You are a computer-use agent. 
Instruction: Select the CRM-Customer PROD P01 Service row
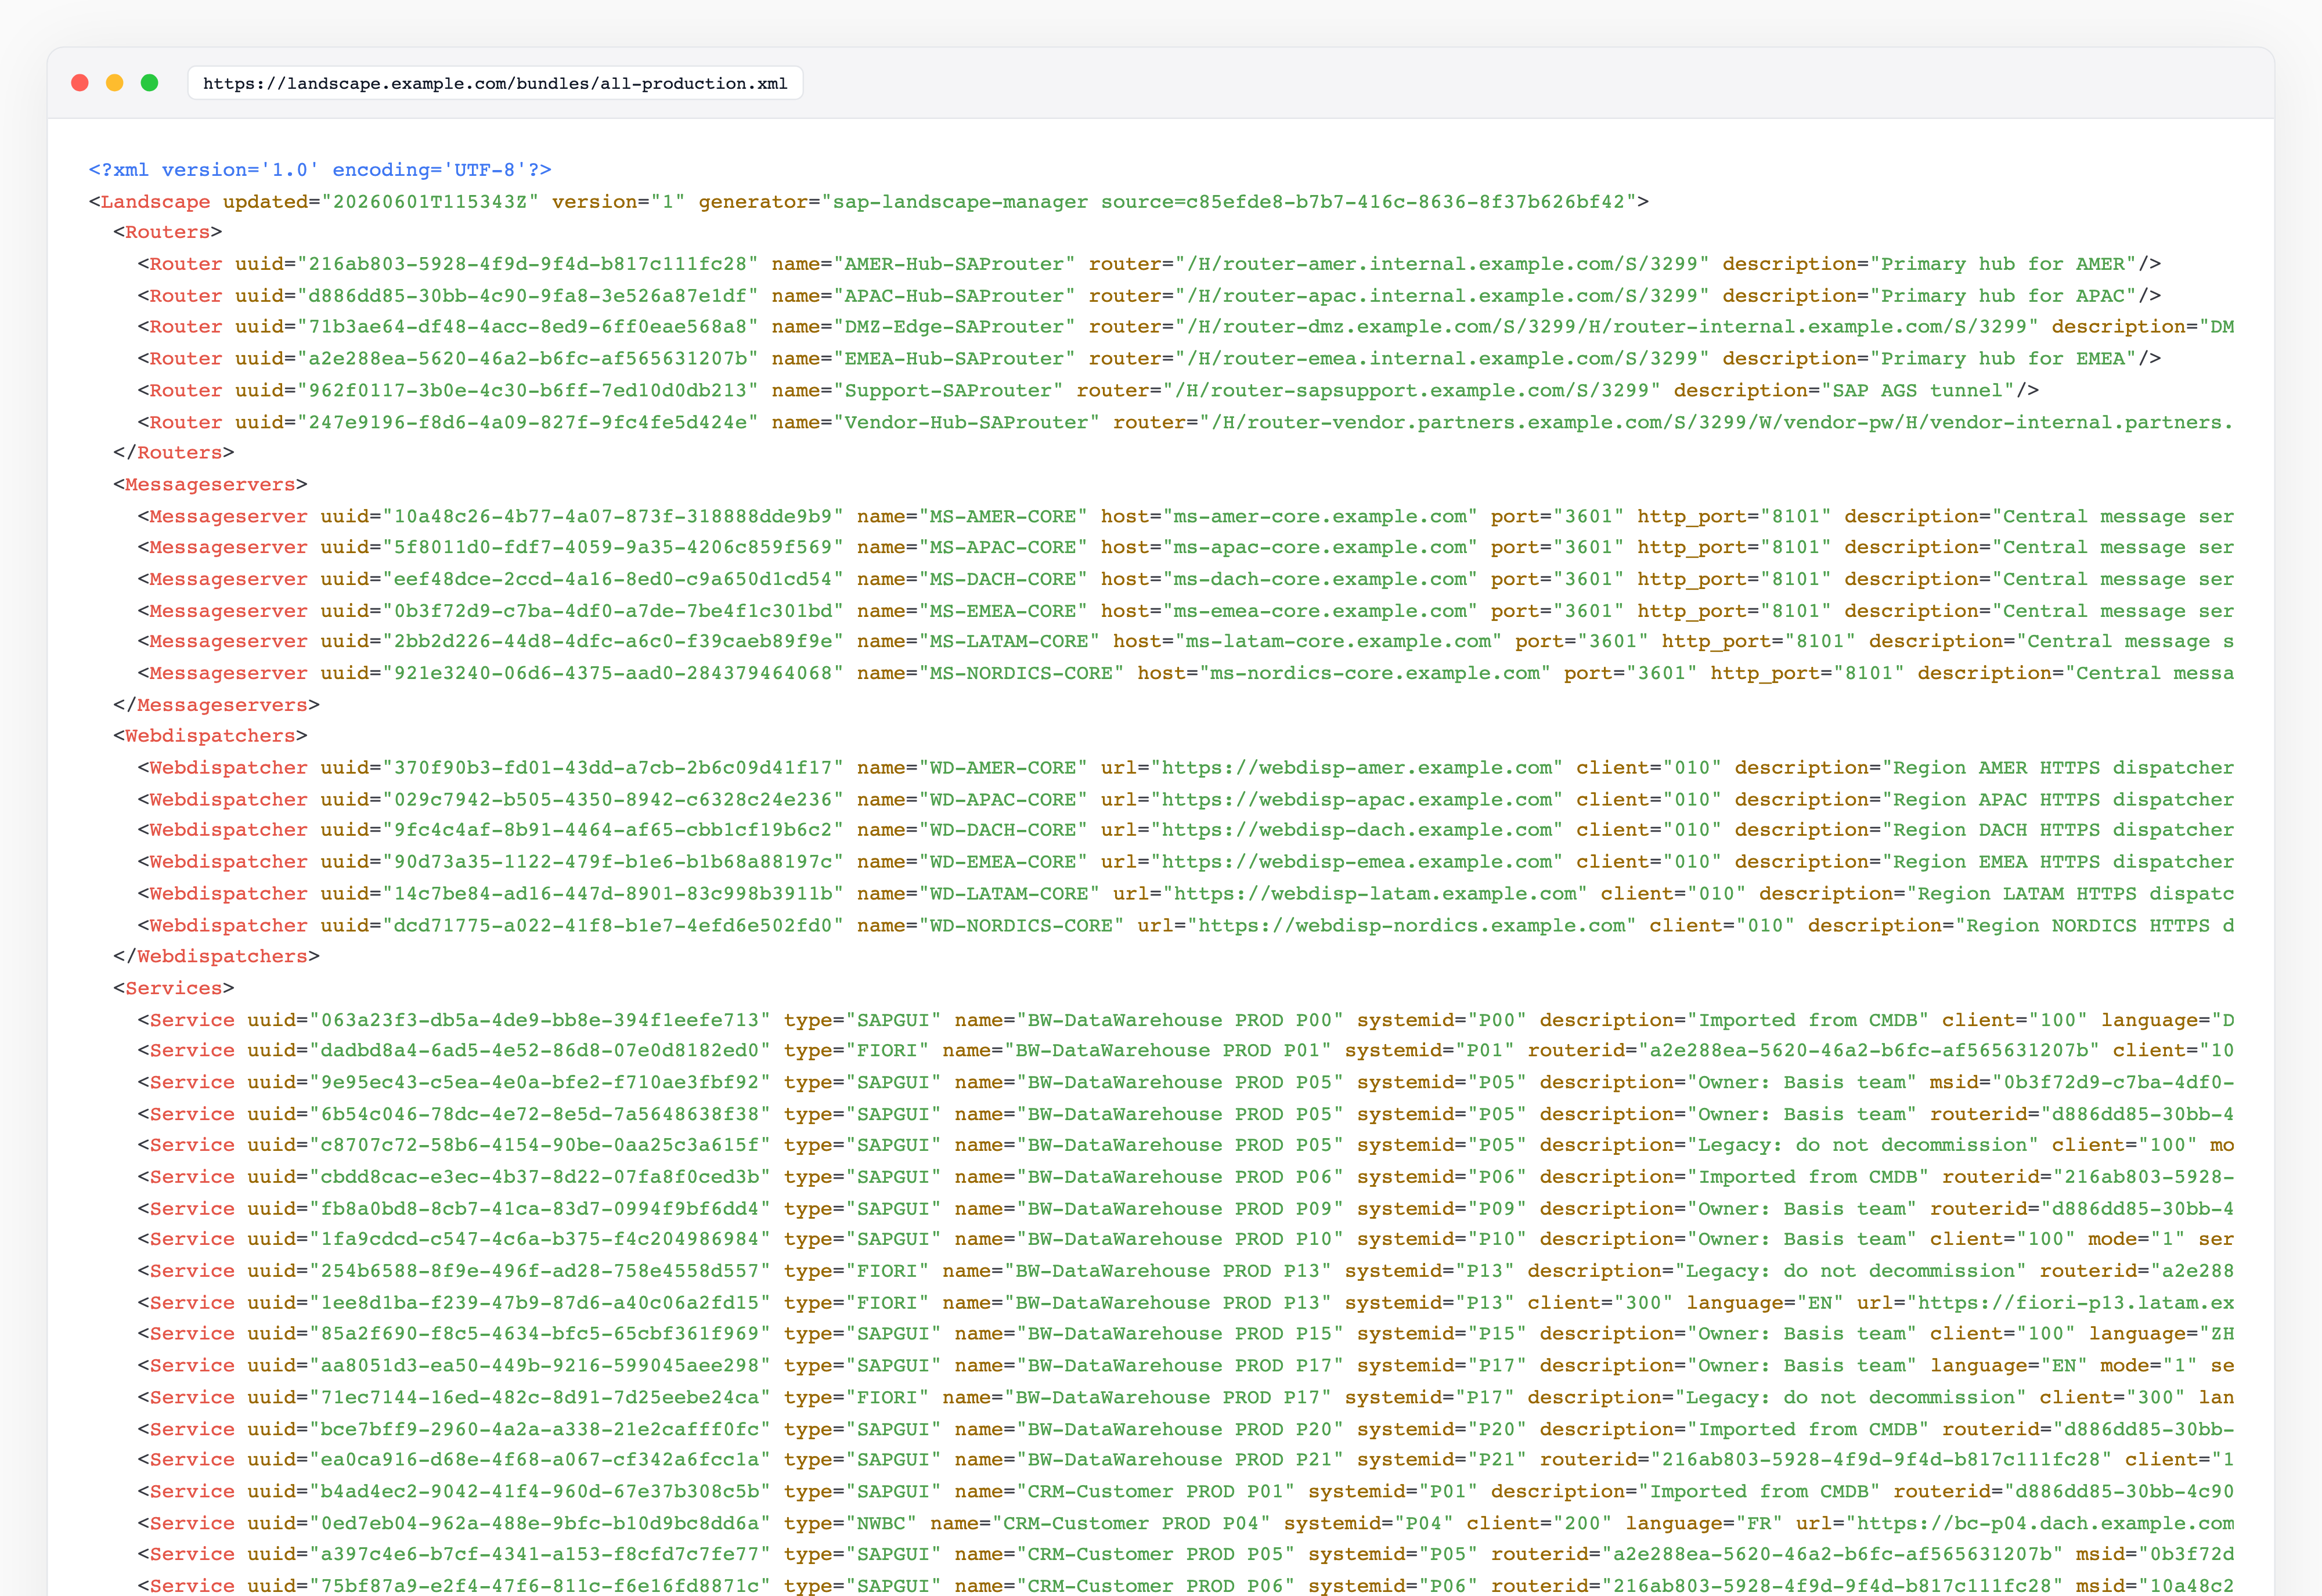(1185, 1492)
